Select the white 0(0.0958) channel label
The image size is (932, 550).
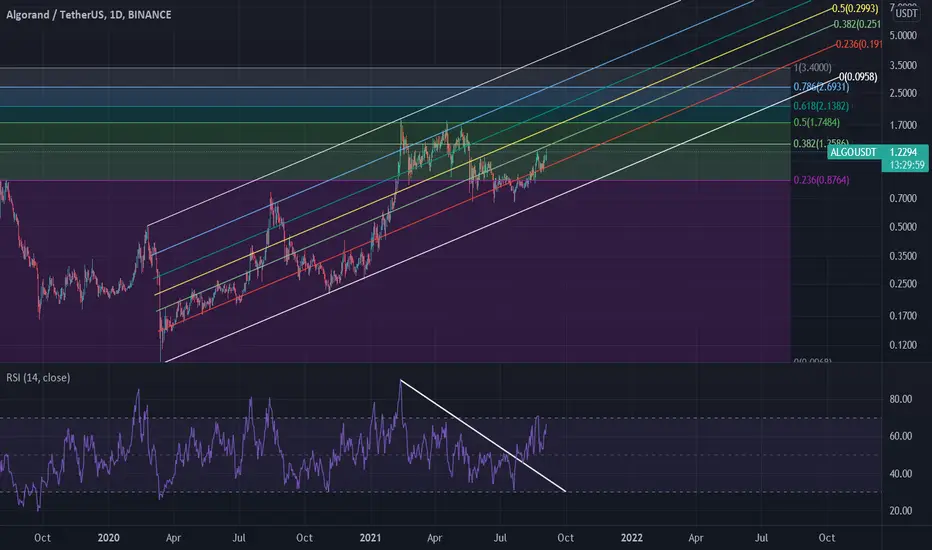click(x=858, y=77)
